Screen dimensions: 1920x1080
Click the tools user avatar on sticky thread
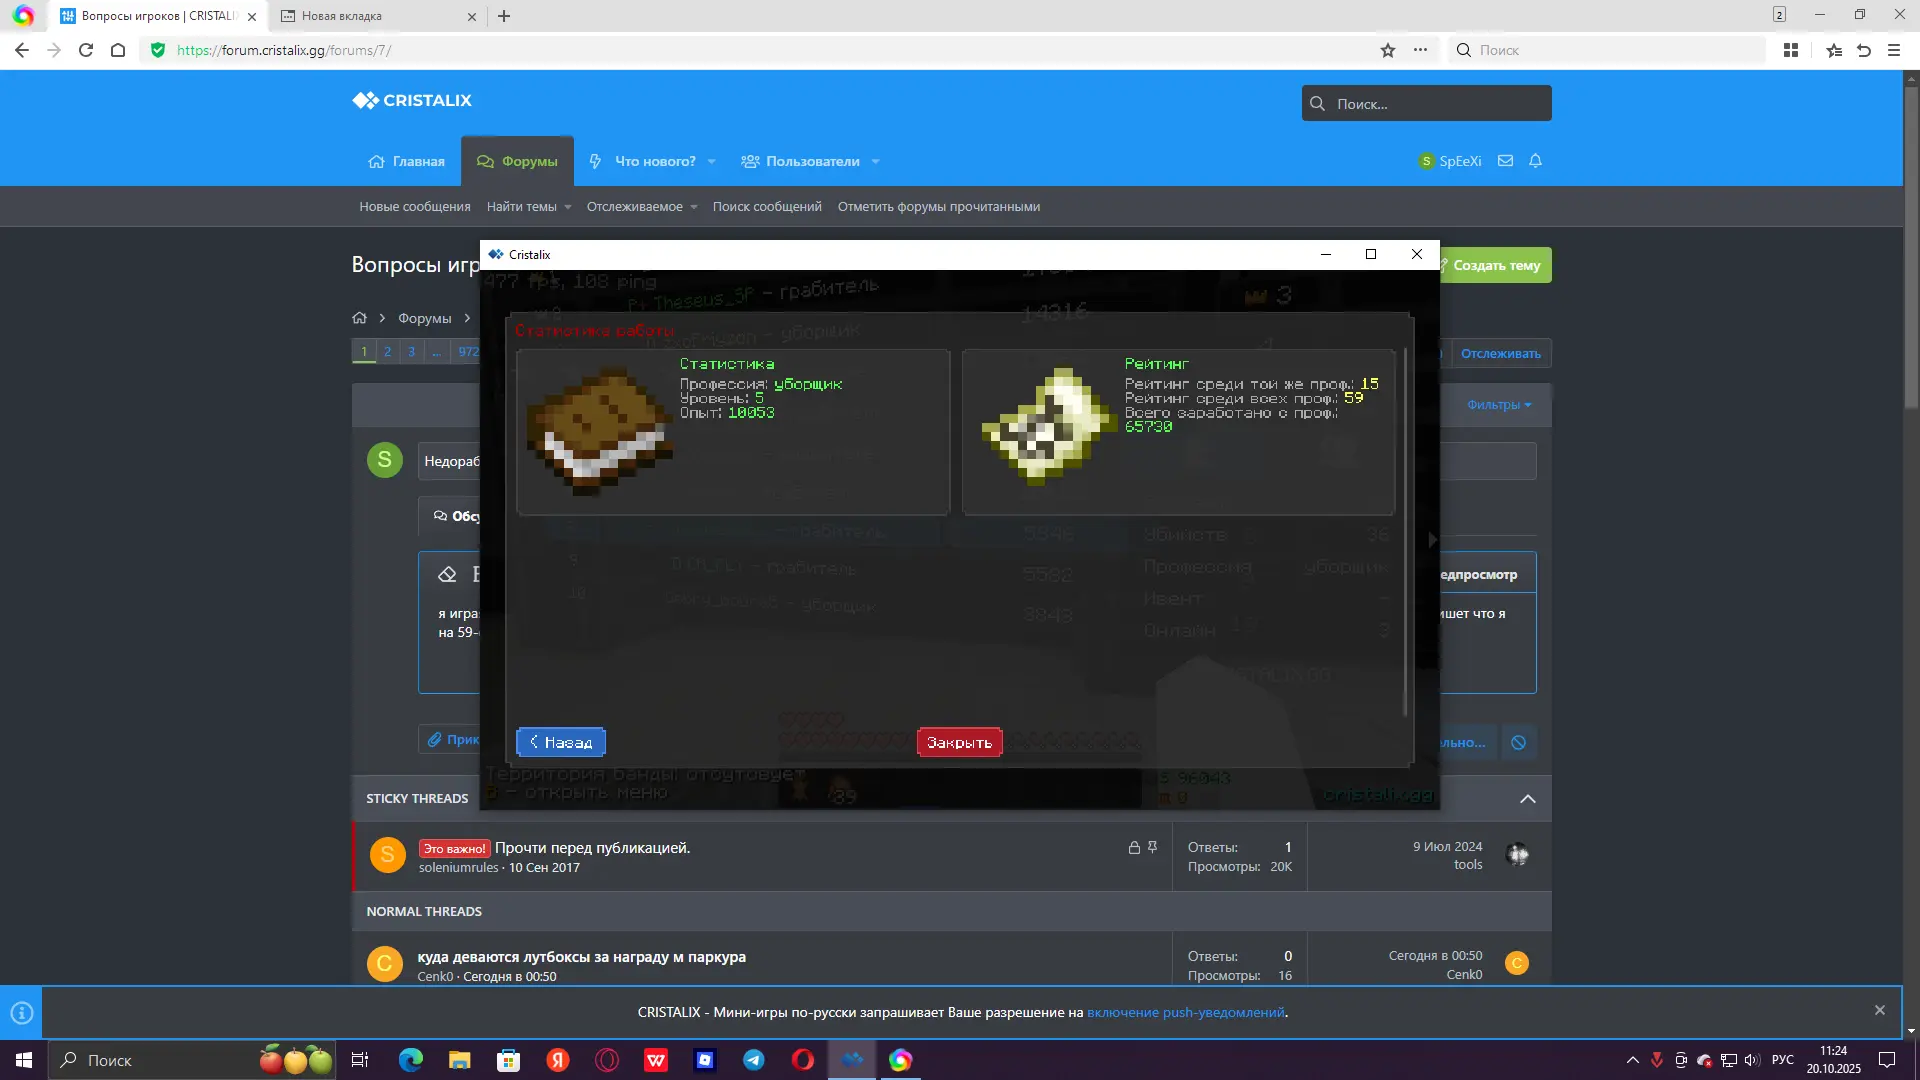tap(1518, 855)
